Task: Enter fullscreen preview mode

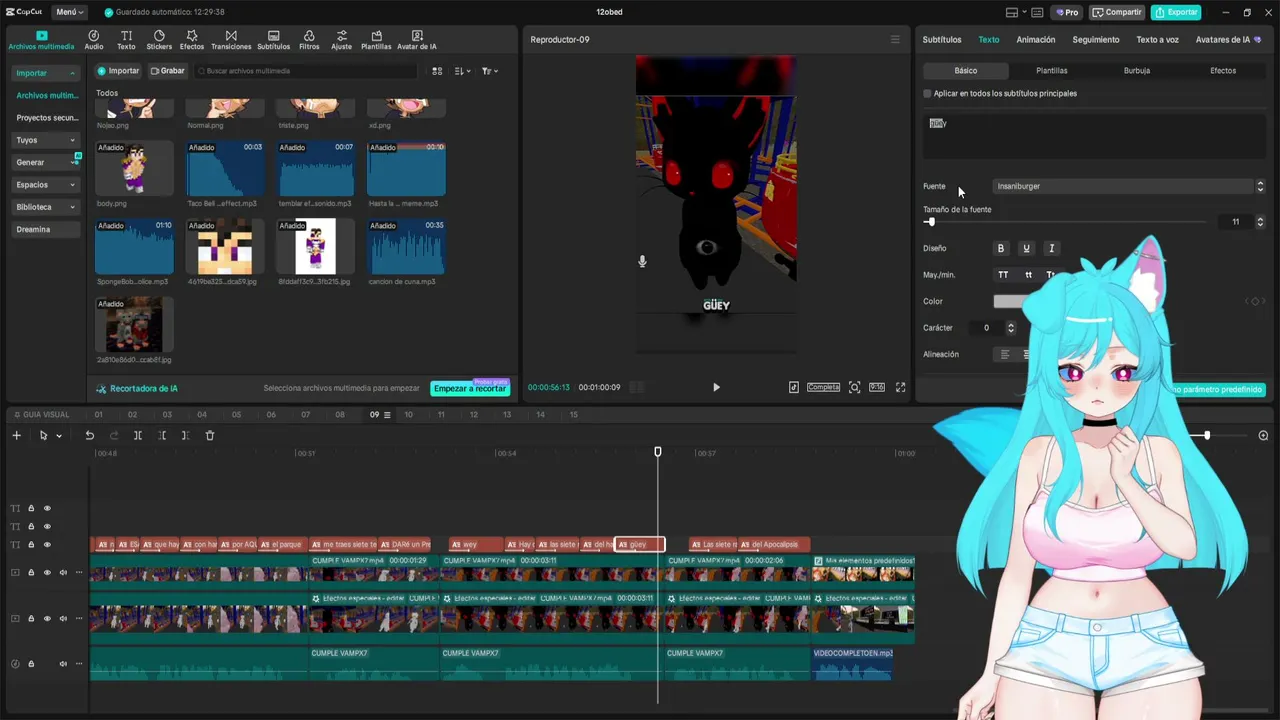Action: 901,387
